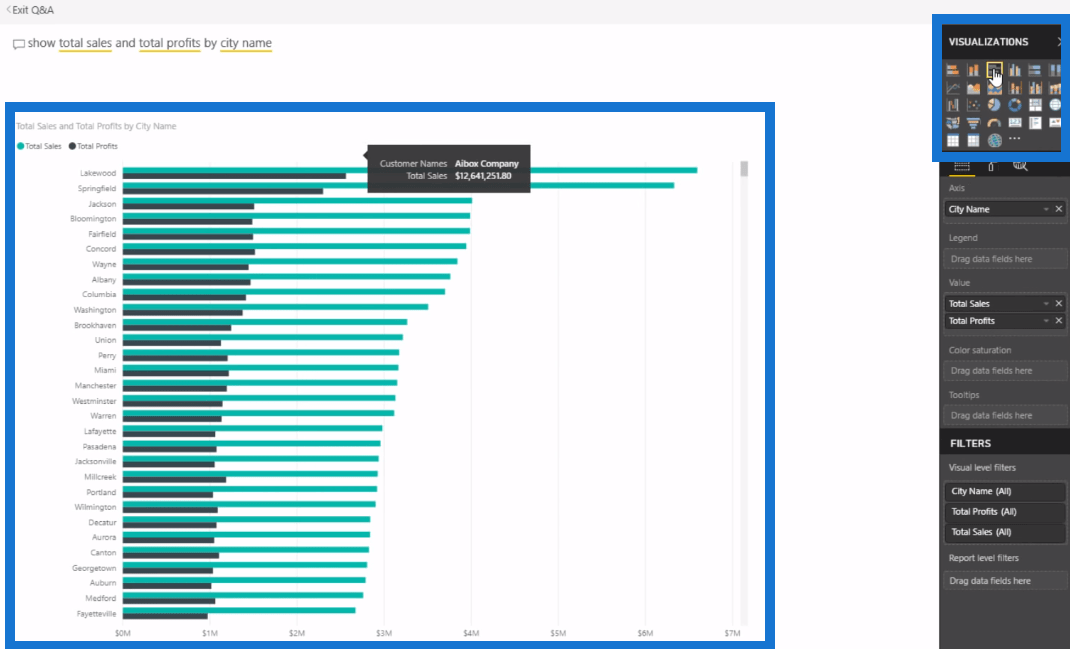The width and height of the screenshot is (1070, 649).
Task: Click the Total Sales legend marker
Action: [20, 146]
